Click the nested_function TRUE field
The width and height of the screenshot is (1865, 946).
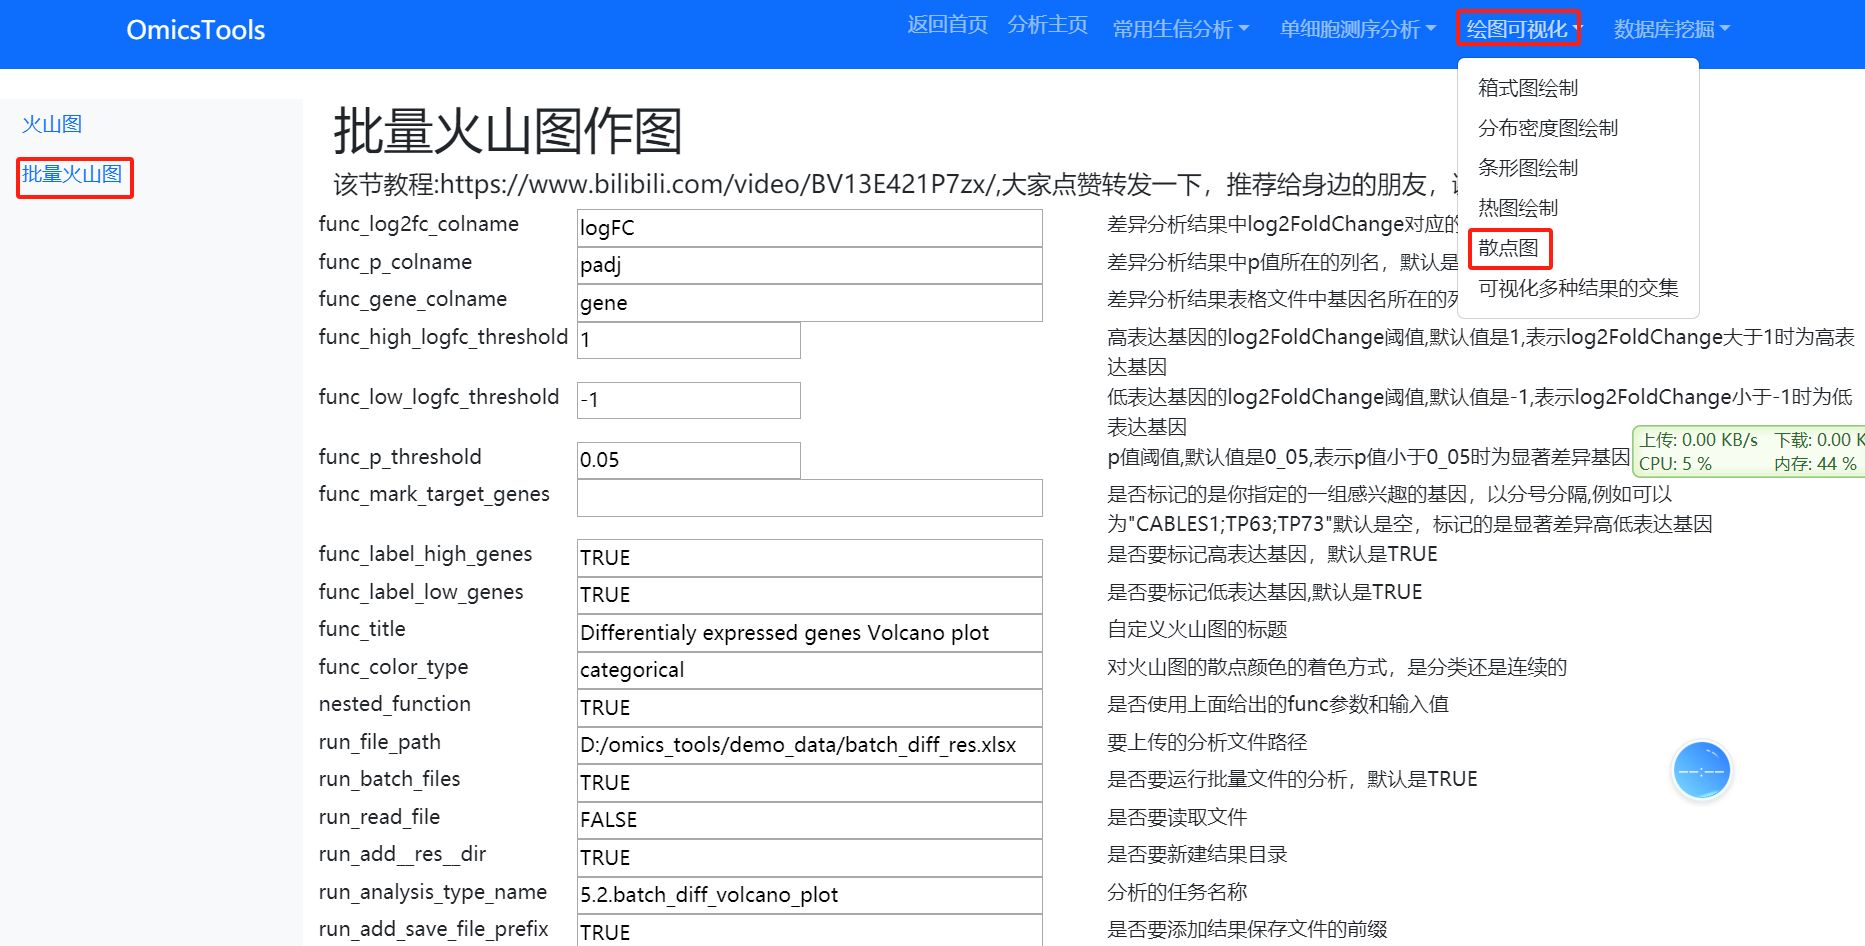point(809,708)
